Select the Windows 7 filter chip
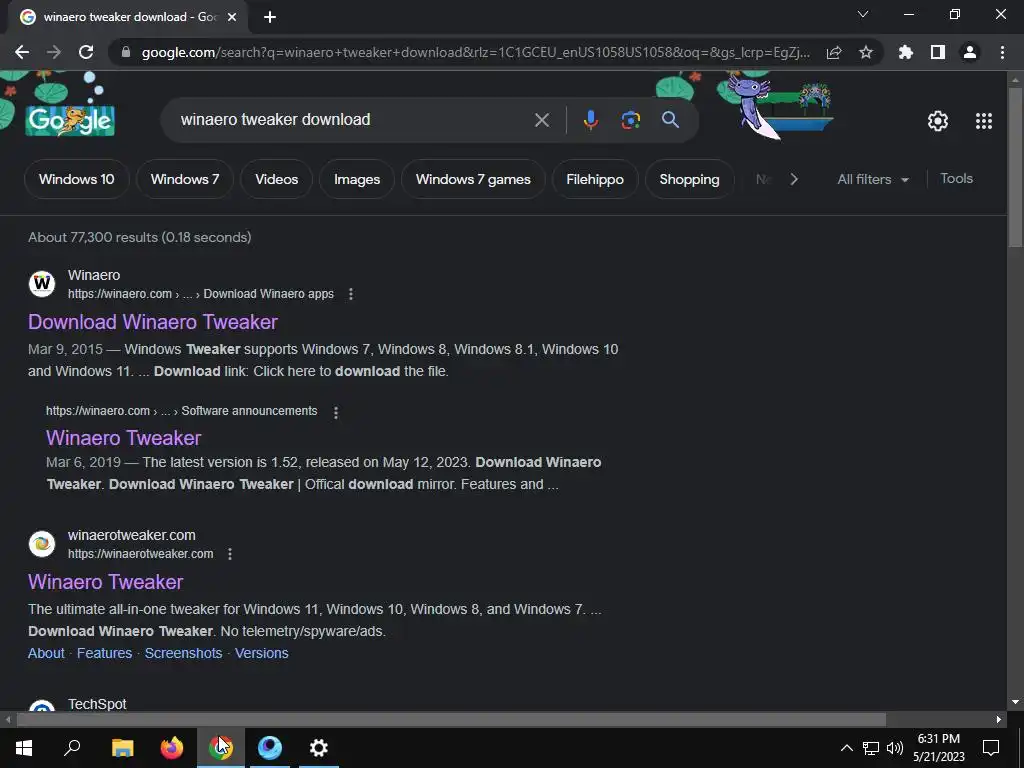This screenshot has width=1024, height=768. (x=185, y=179)
